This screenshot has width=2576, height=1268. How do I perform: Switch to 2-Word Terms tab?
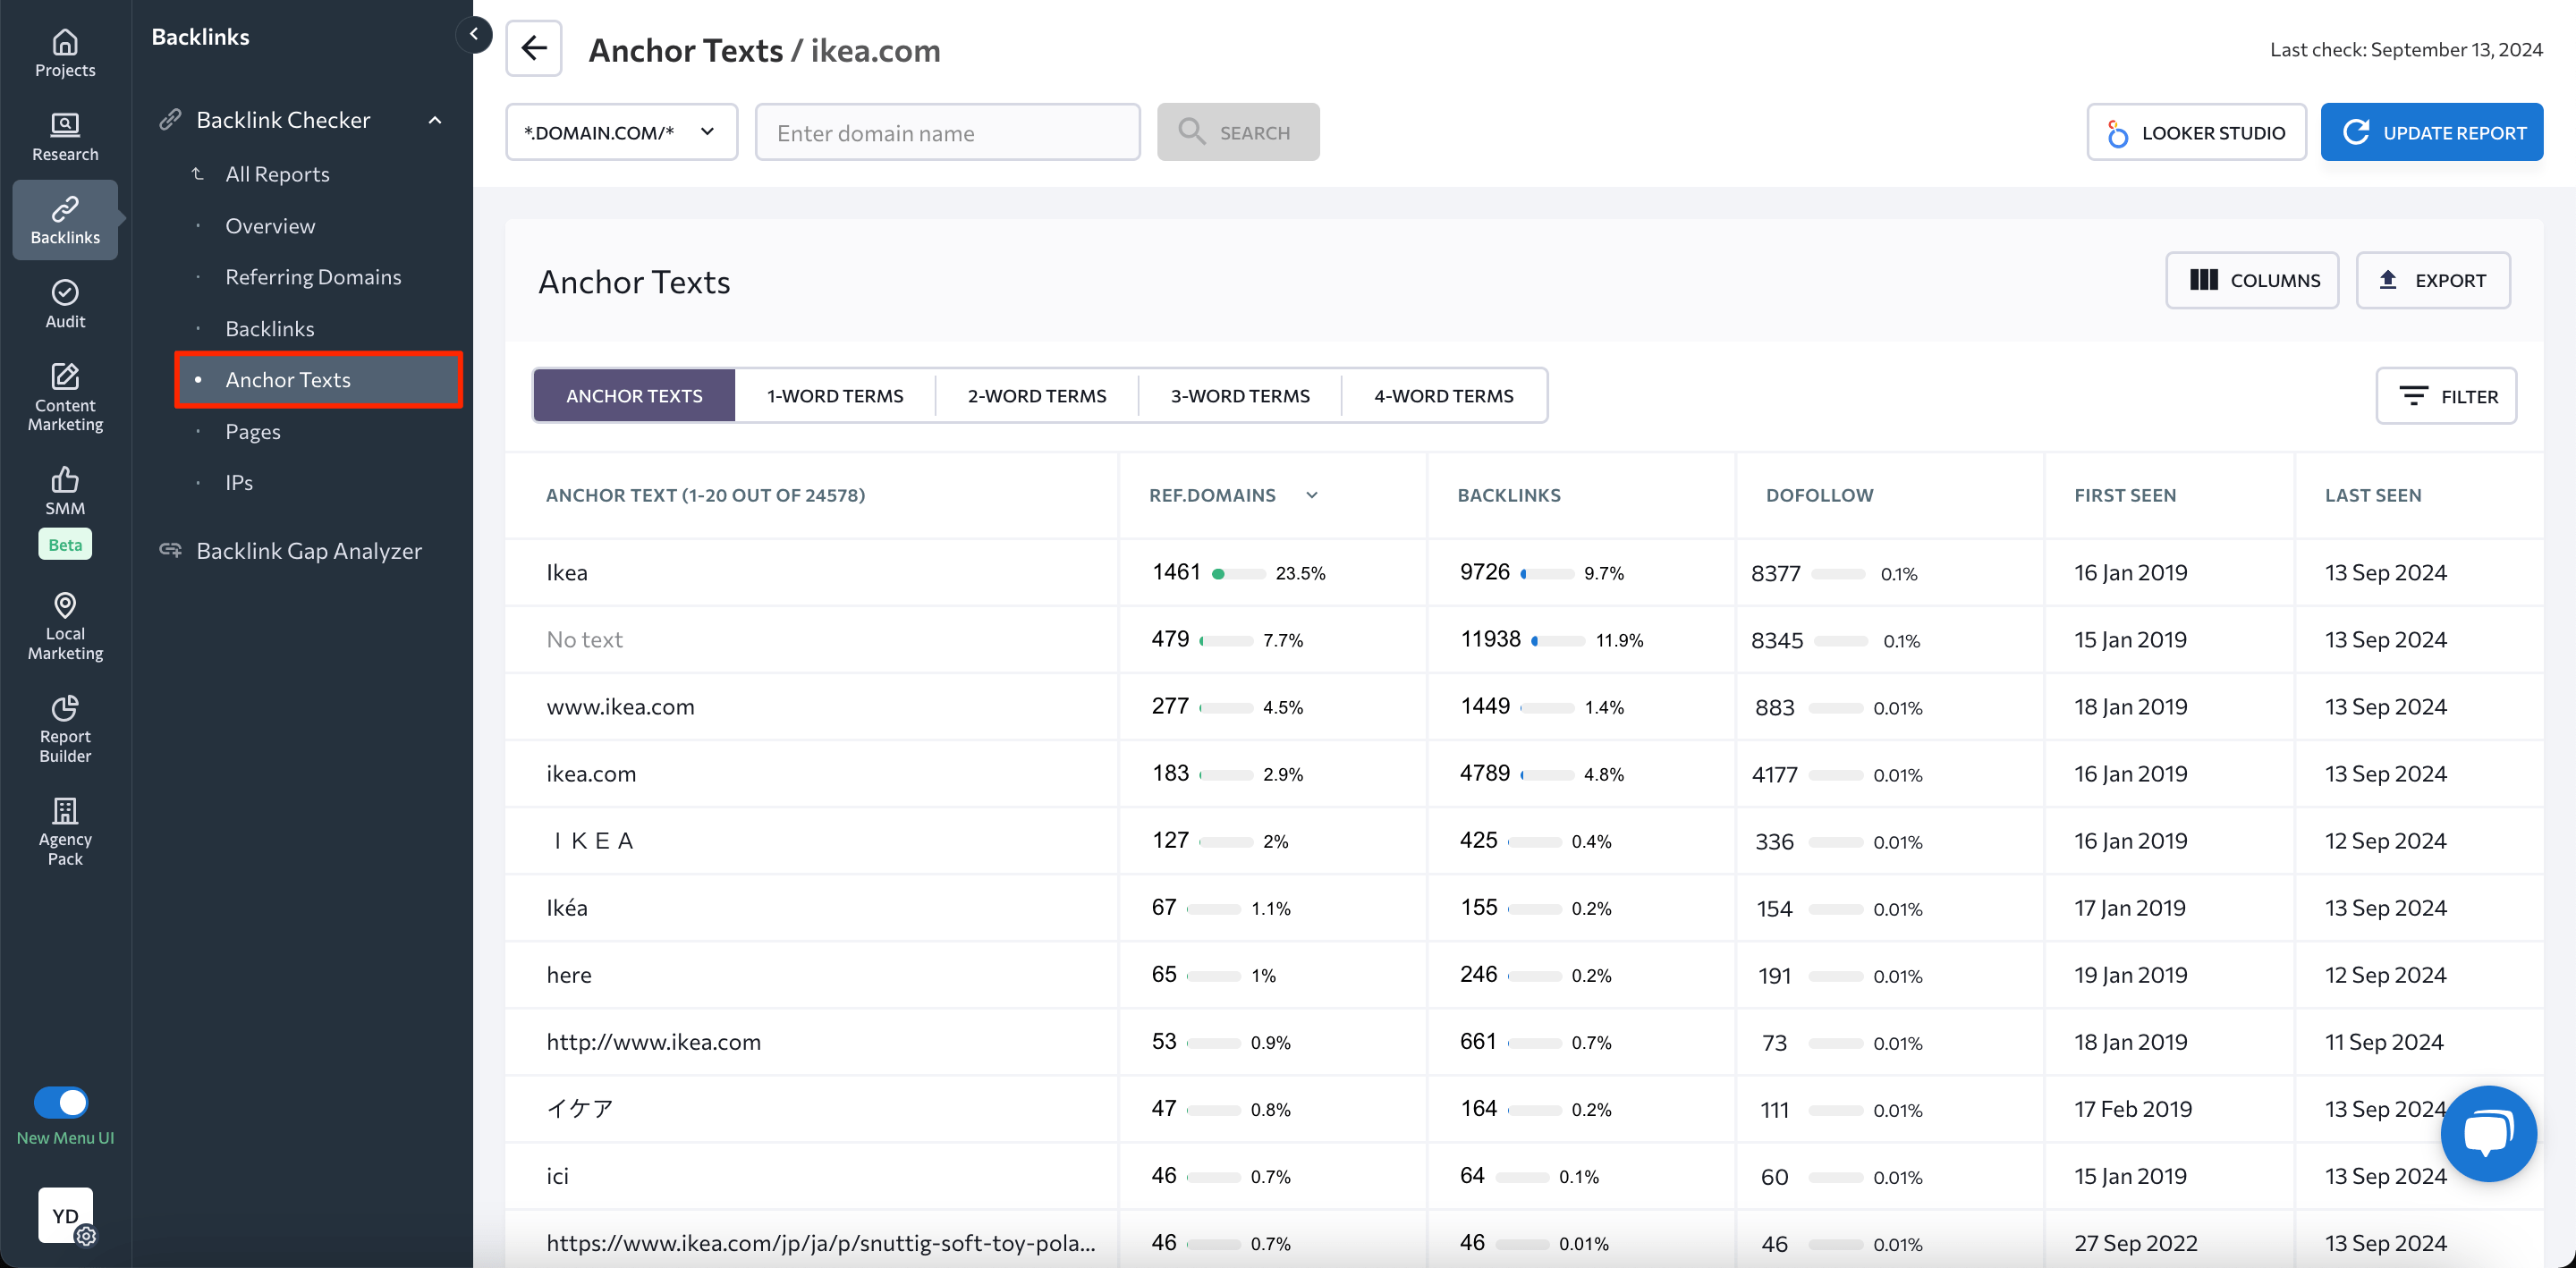[1037, 395]
